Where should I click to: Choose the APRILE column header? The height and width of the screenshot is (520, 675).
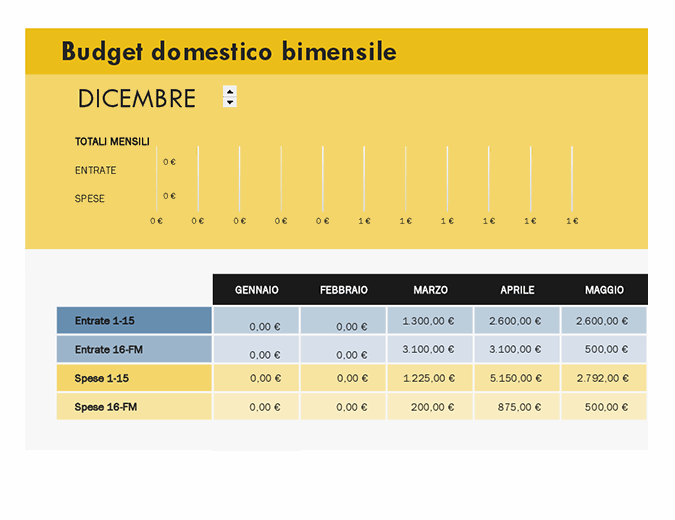click(517, 290)
